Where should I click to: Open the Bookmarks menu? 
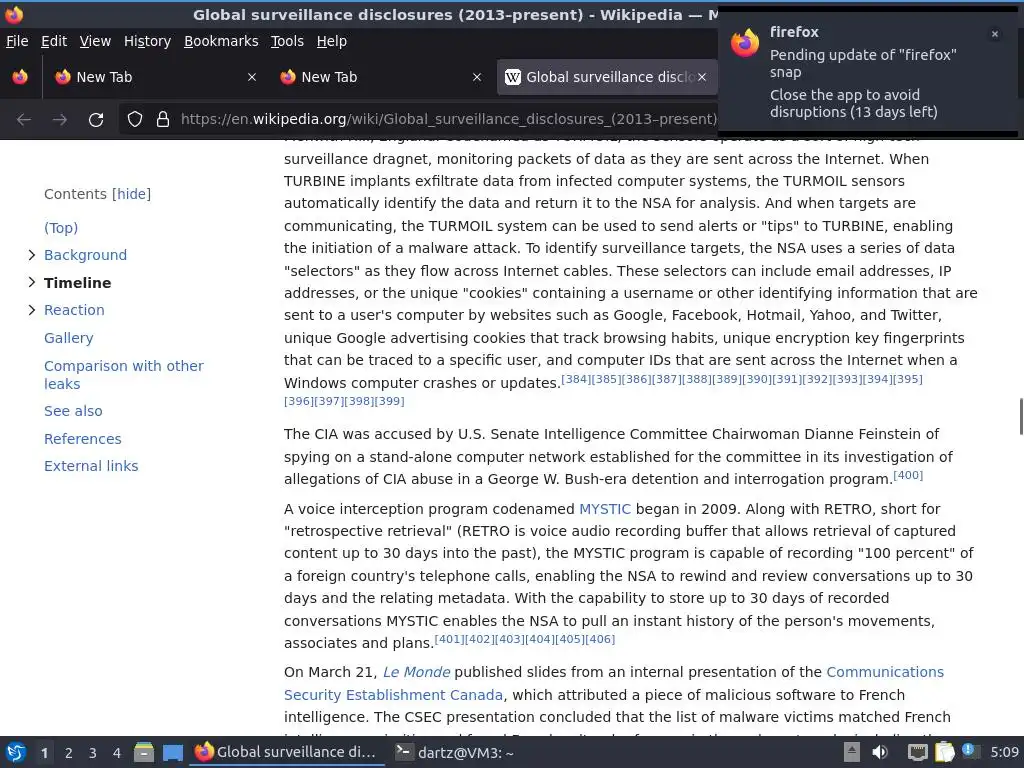(221, 41)
